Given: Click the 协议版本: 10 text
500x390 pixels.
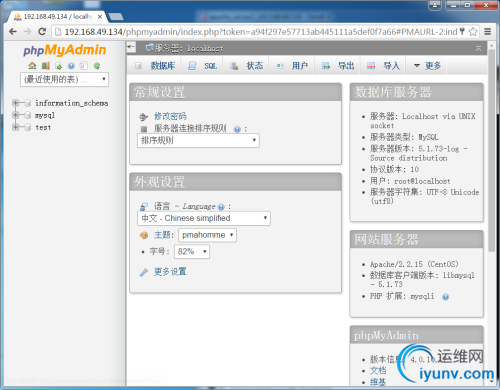Looking at the screenshot, I should (x=394, y=169).
